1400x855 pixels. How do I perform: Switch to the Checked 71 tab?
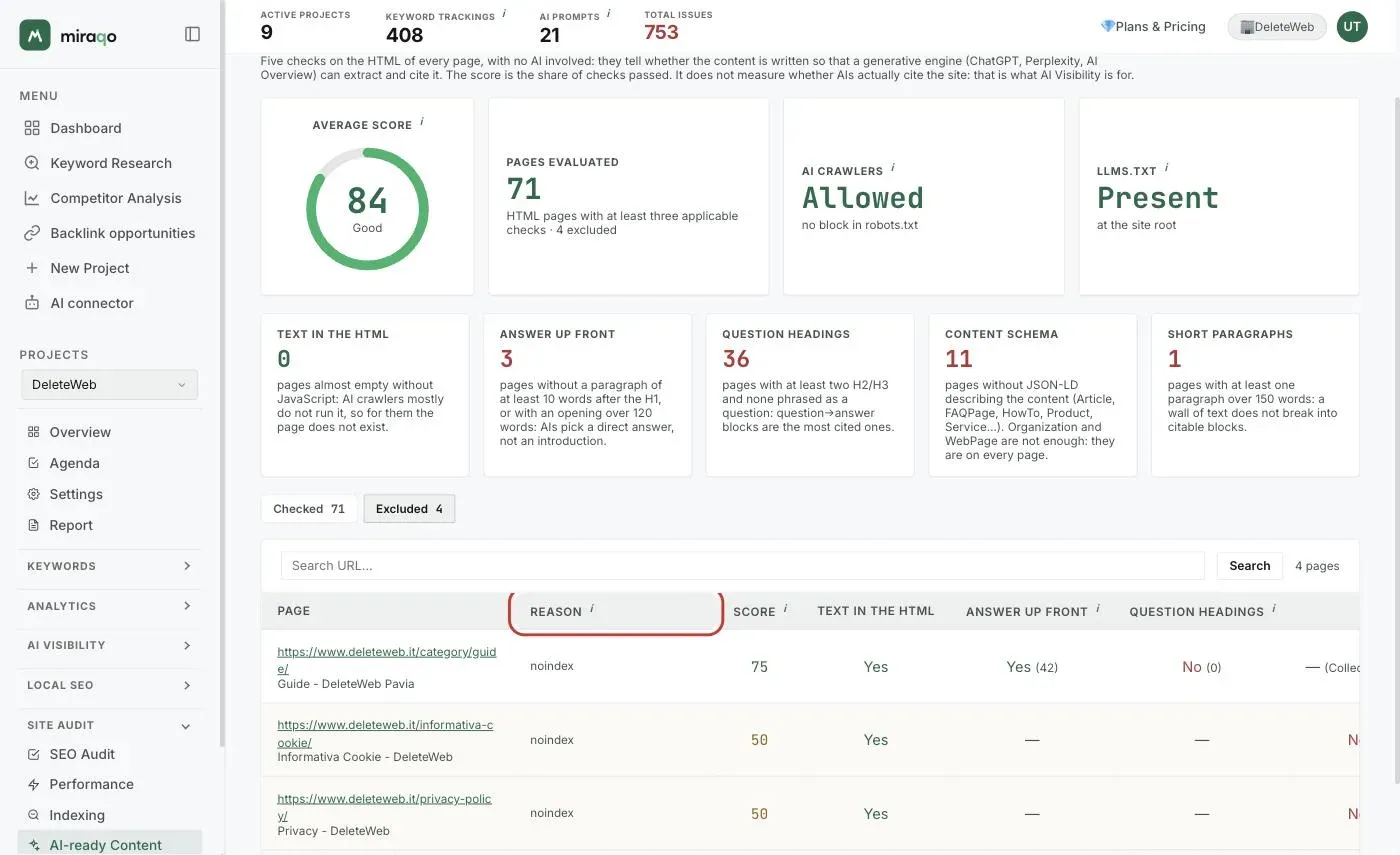coord(309,509)
